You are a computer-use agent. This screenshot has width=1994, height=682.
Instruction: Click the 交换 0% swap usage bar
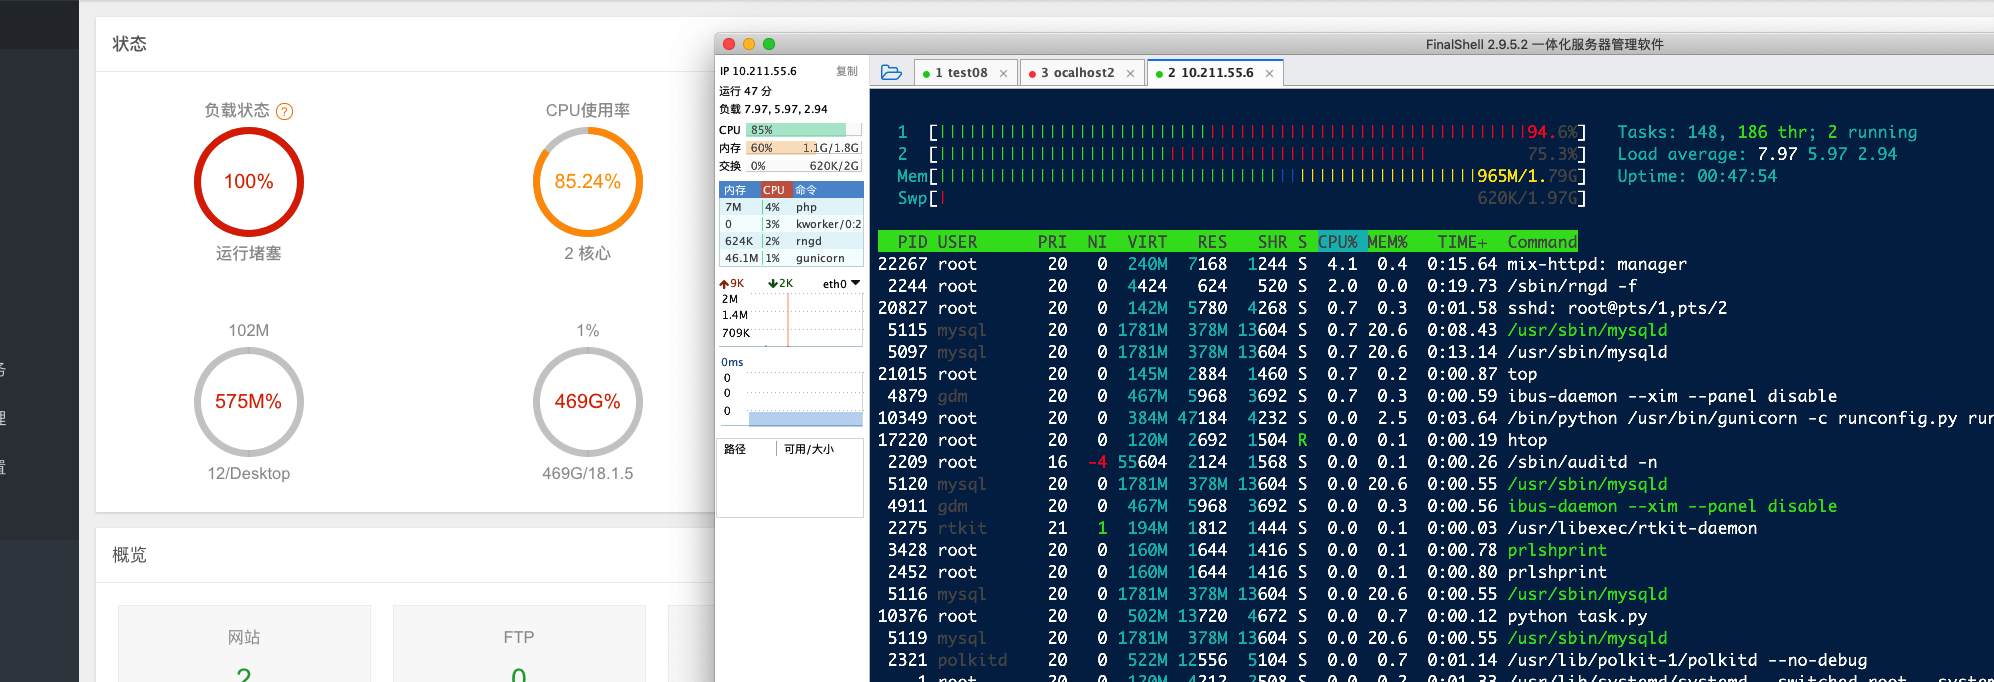804,166
